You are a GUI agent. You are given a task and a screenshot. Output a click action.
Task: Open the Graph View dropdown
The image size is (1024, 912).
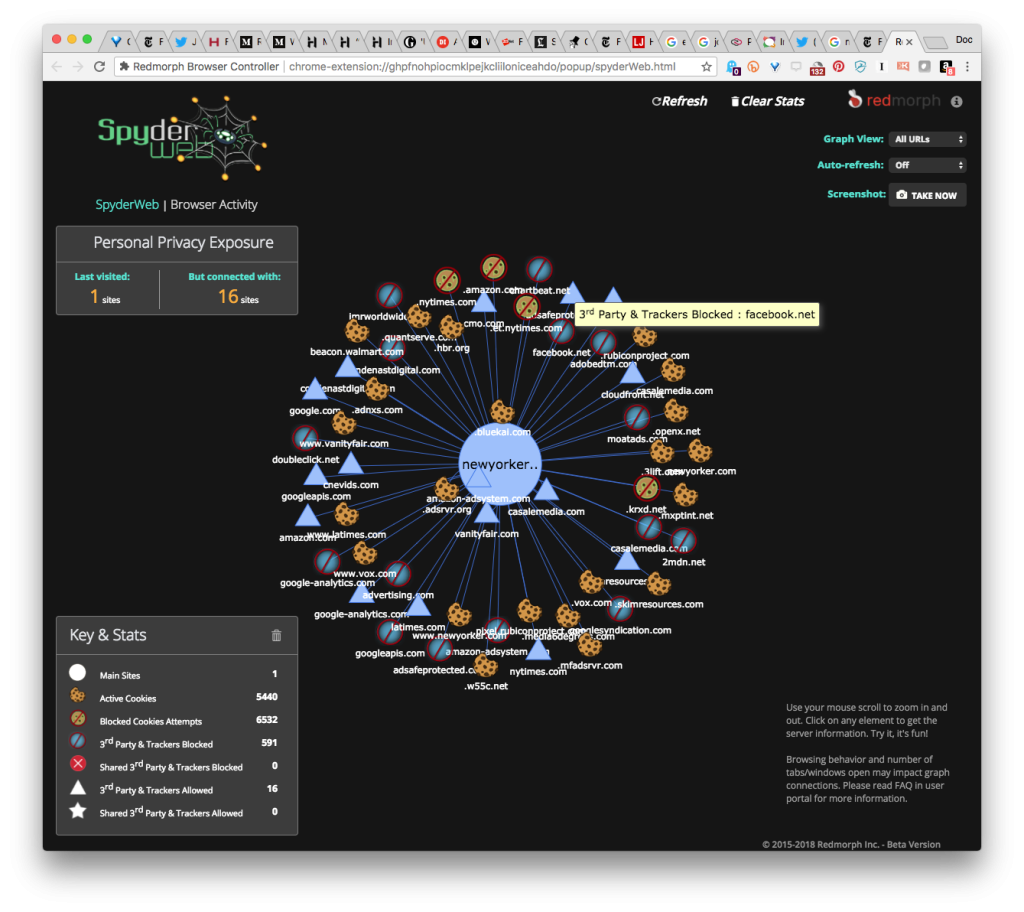(928, 139)
